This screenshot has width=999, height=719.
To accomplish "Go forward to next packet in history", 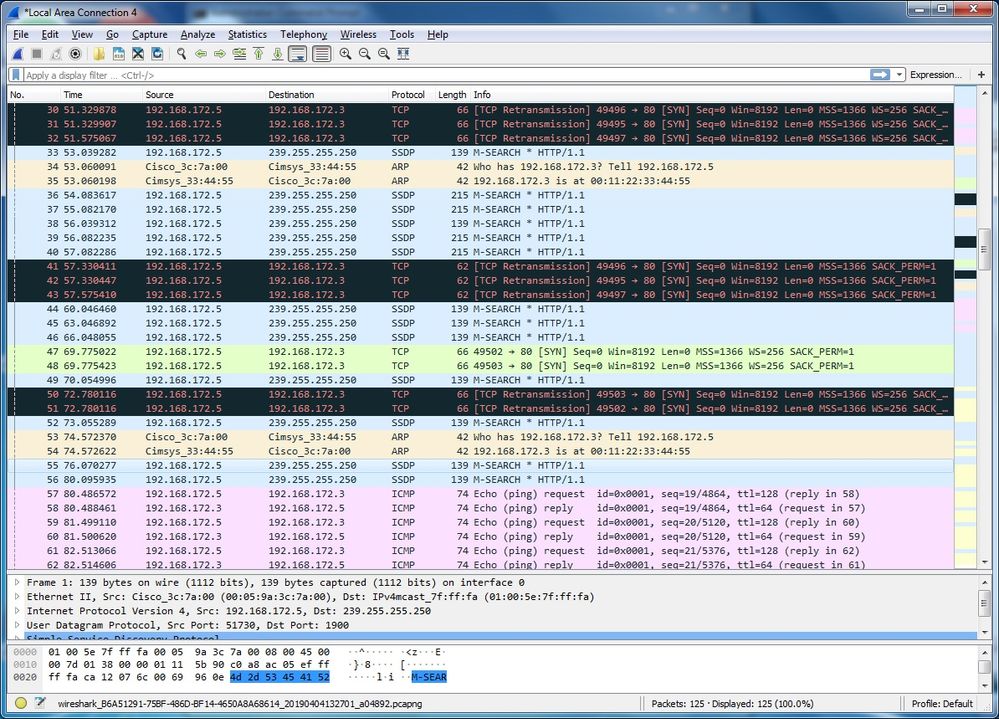I will 220,54.
